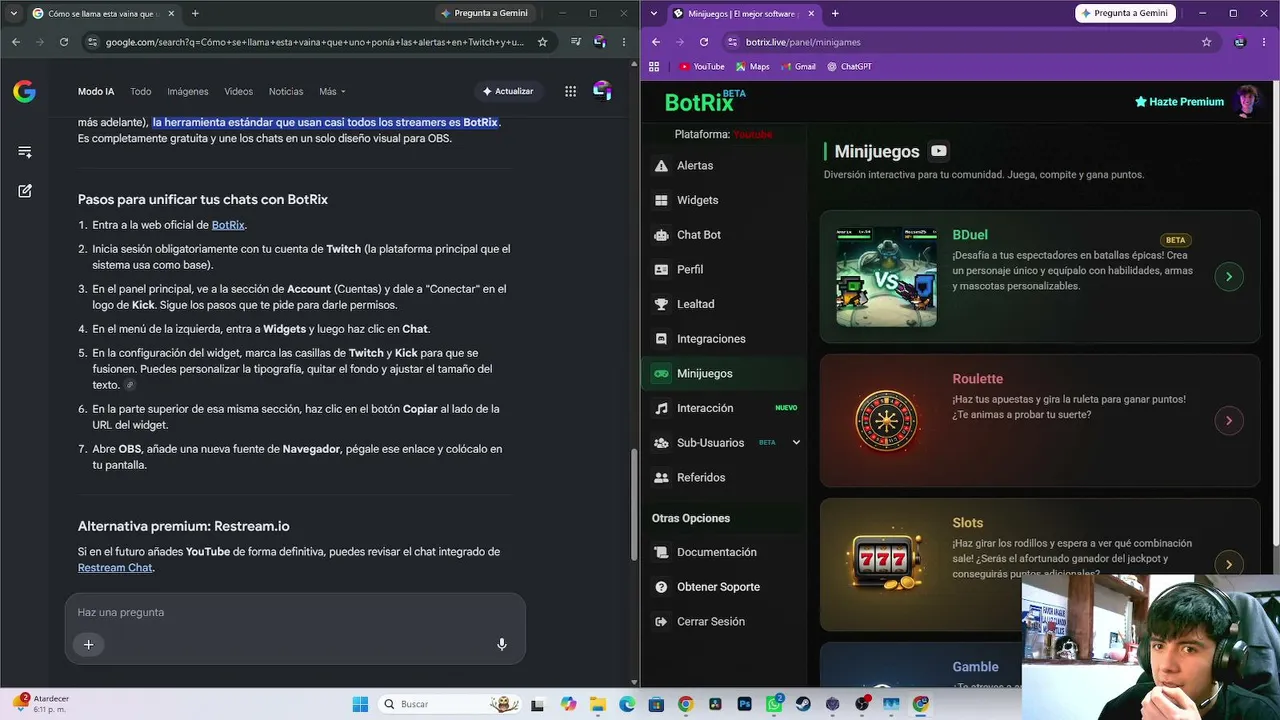This screenshot has height=720, width=1280.
Task: Open Photoshop from the taskbar
Action: (744, 704)
